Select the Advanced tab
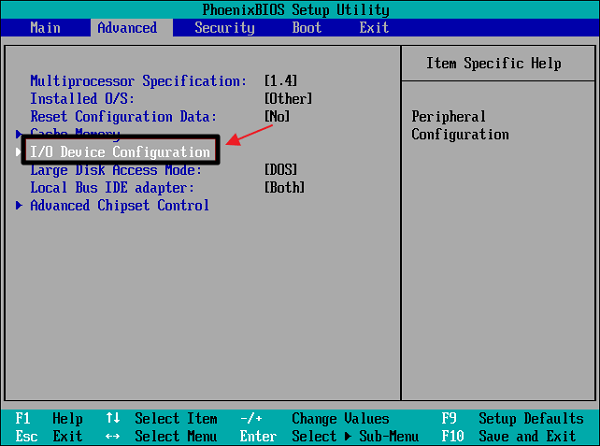Viewport: 600px width, 446px height. (127, 28)
